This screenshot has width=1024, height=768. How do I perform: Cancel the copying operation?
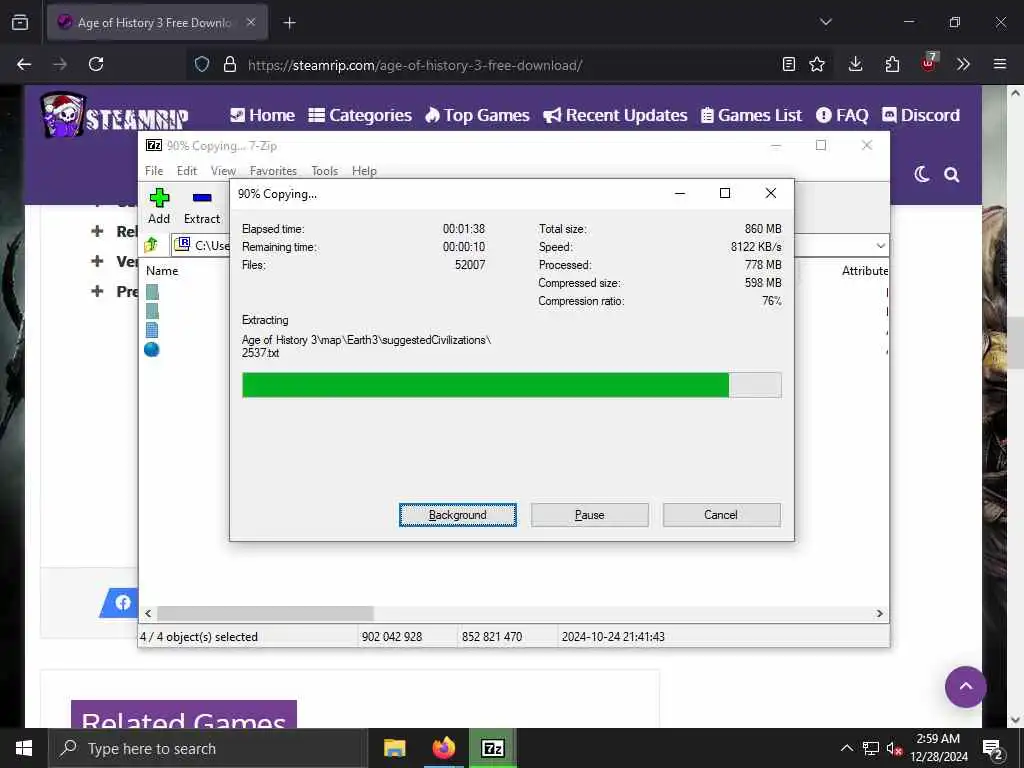(721, 515)
